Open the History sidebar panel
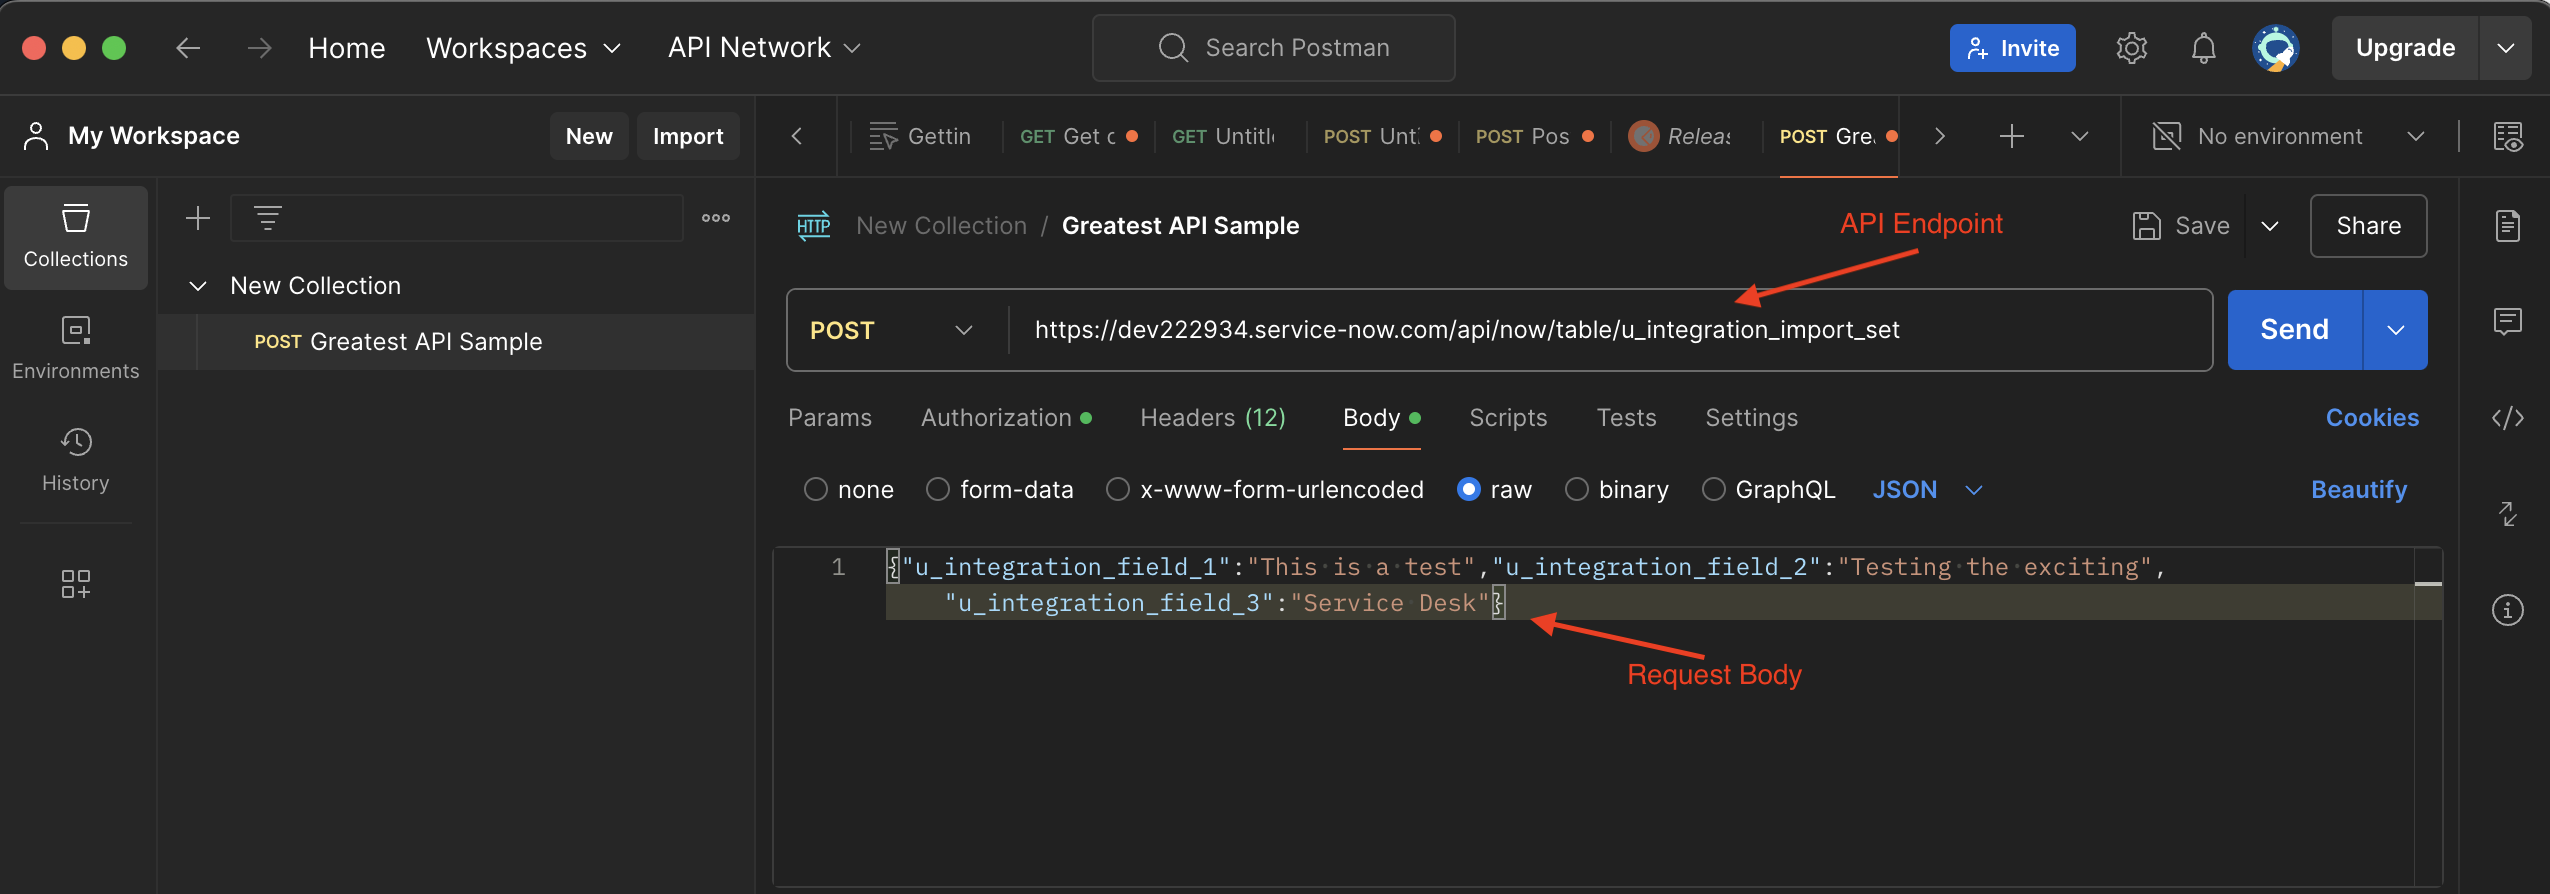Screen dimensions: 2550x894 coord(76,460)
